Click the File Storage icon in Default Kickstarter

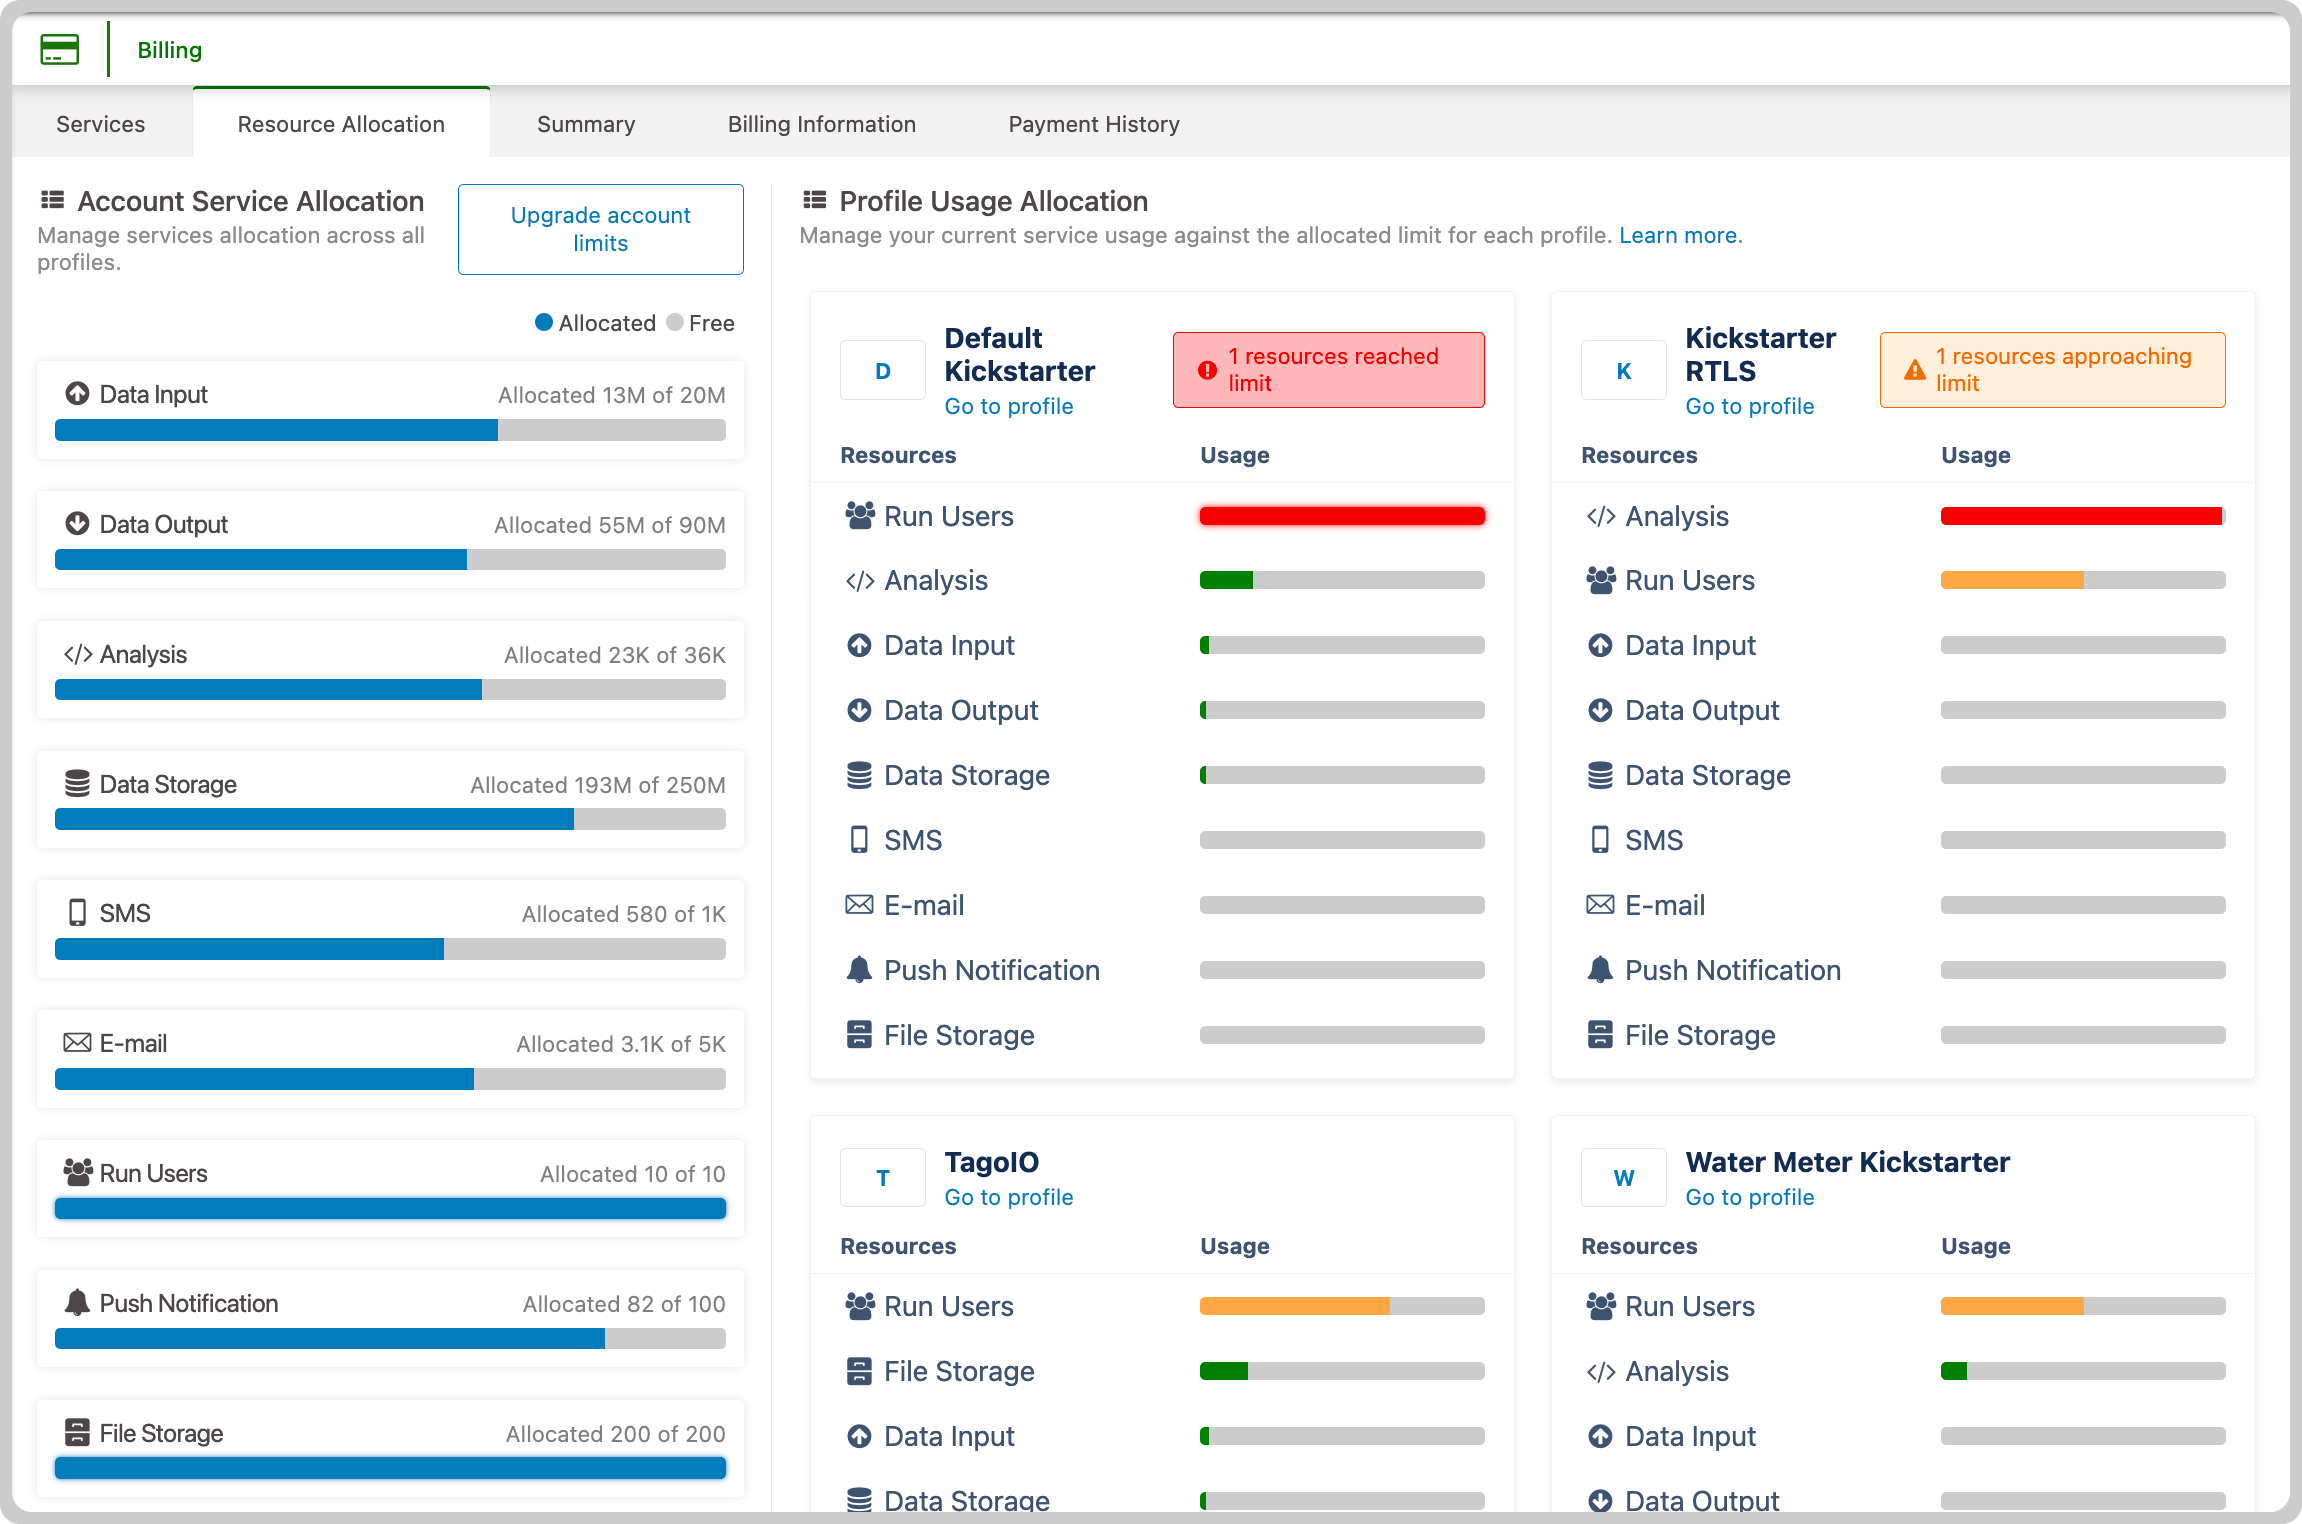pyautogui.click(x=859, y=1035)
